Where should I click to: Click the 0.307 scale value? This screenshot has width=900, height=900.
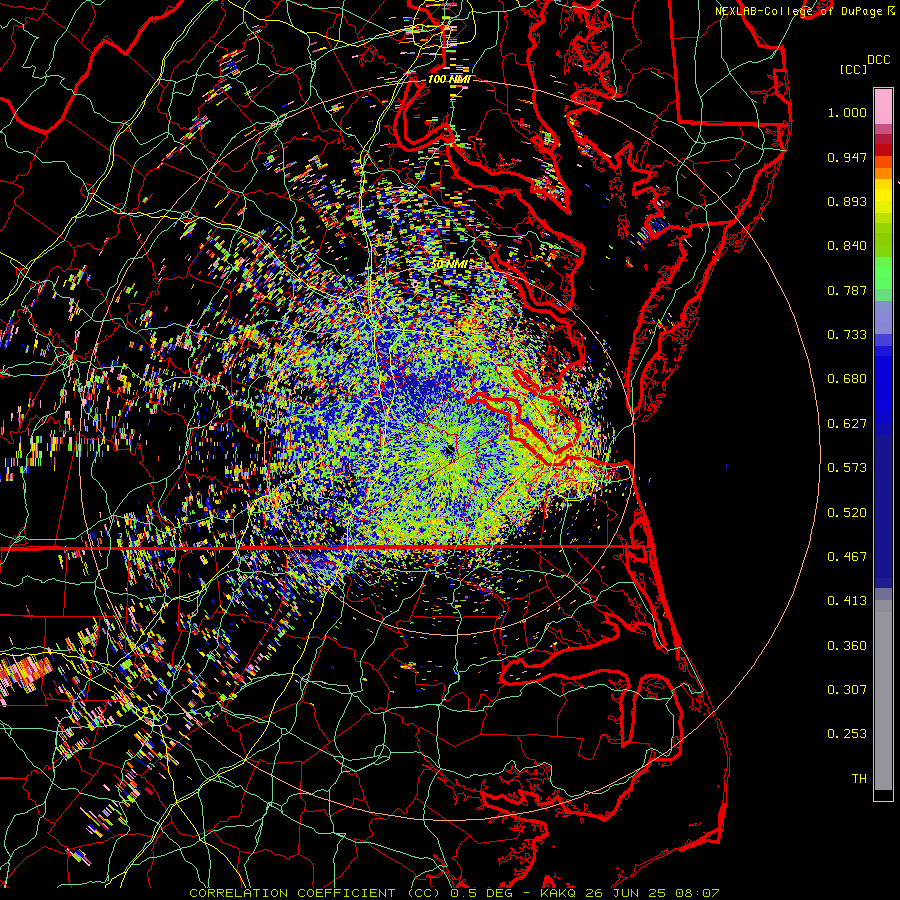(x=847, y=690)
